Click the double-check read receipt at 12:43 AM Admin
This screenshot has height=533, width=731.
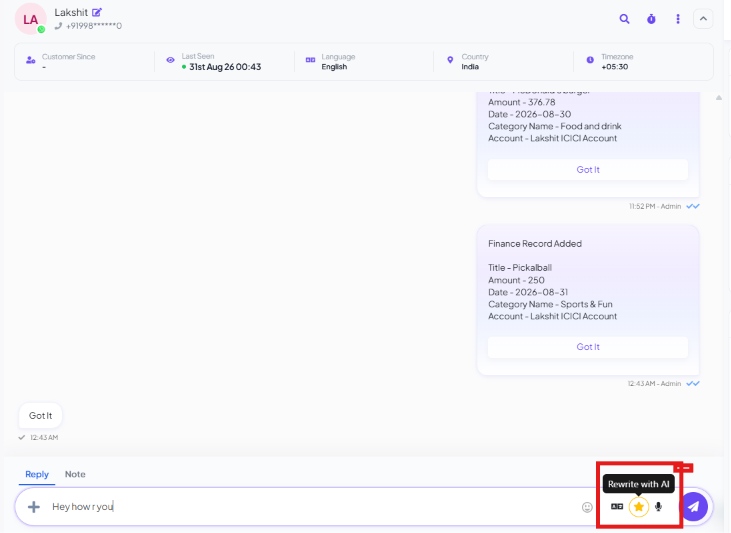[x=693, y=383]
